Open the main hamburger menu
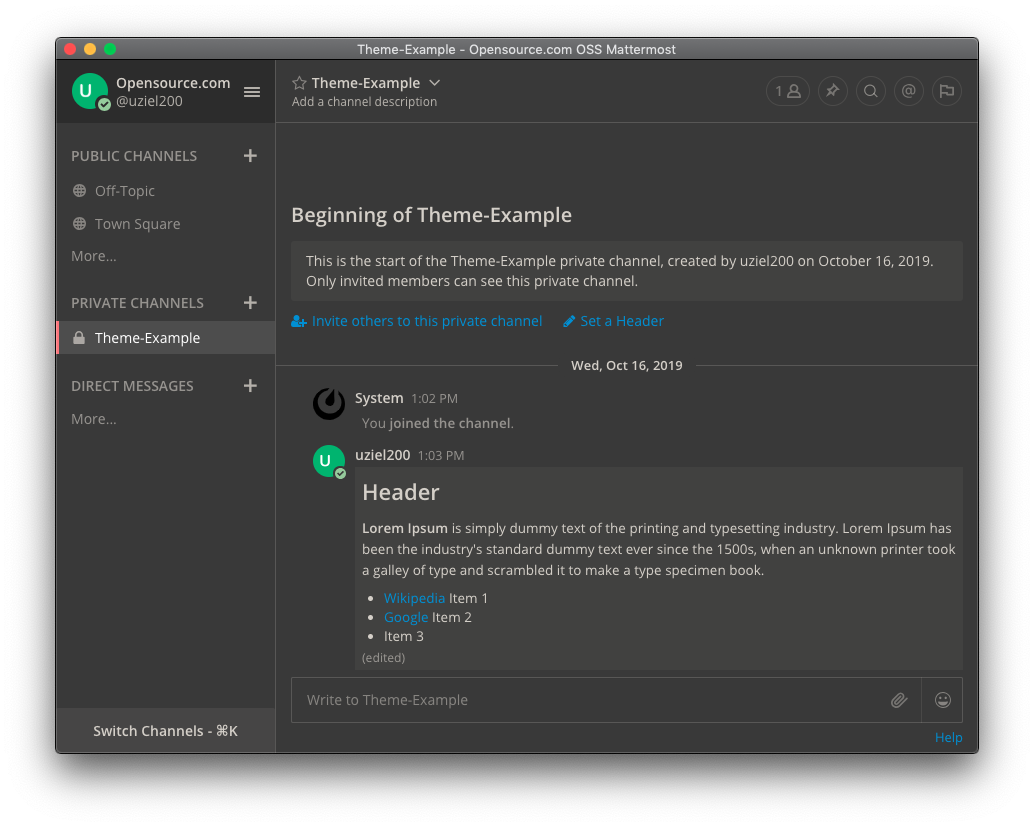This screenshot has width=1034, height=827. (x=251, y=92)
